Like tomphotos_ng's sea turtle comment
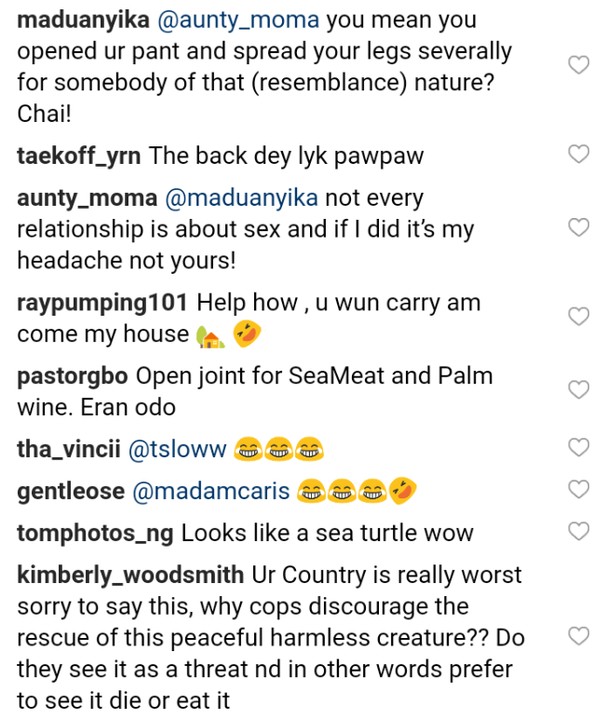This screenshot has width=607, height=720. [577, 529]
